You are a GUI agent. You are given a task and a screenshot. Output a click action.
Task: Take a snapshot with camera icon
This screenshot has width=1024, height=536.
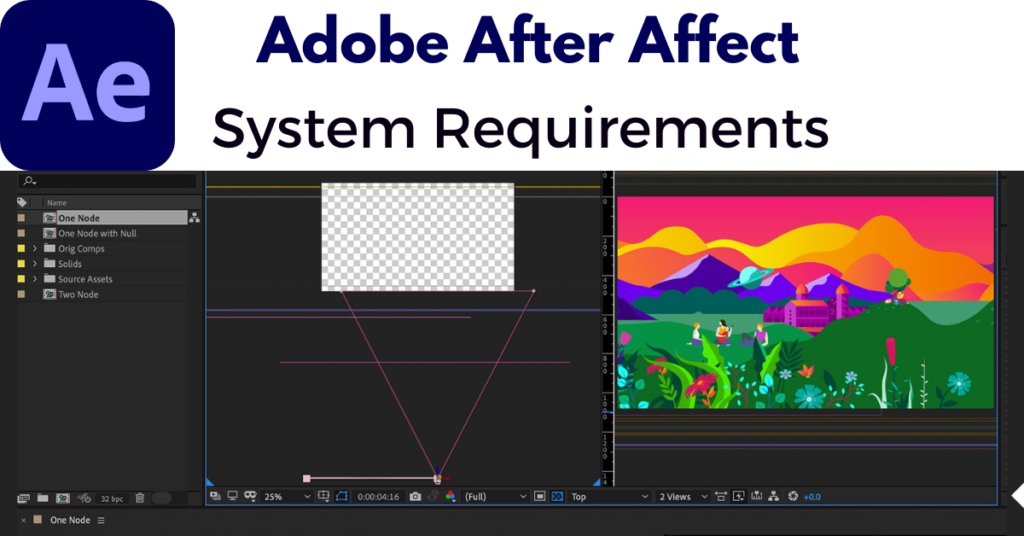click(x=415, y=497)
